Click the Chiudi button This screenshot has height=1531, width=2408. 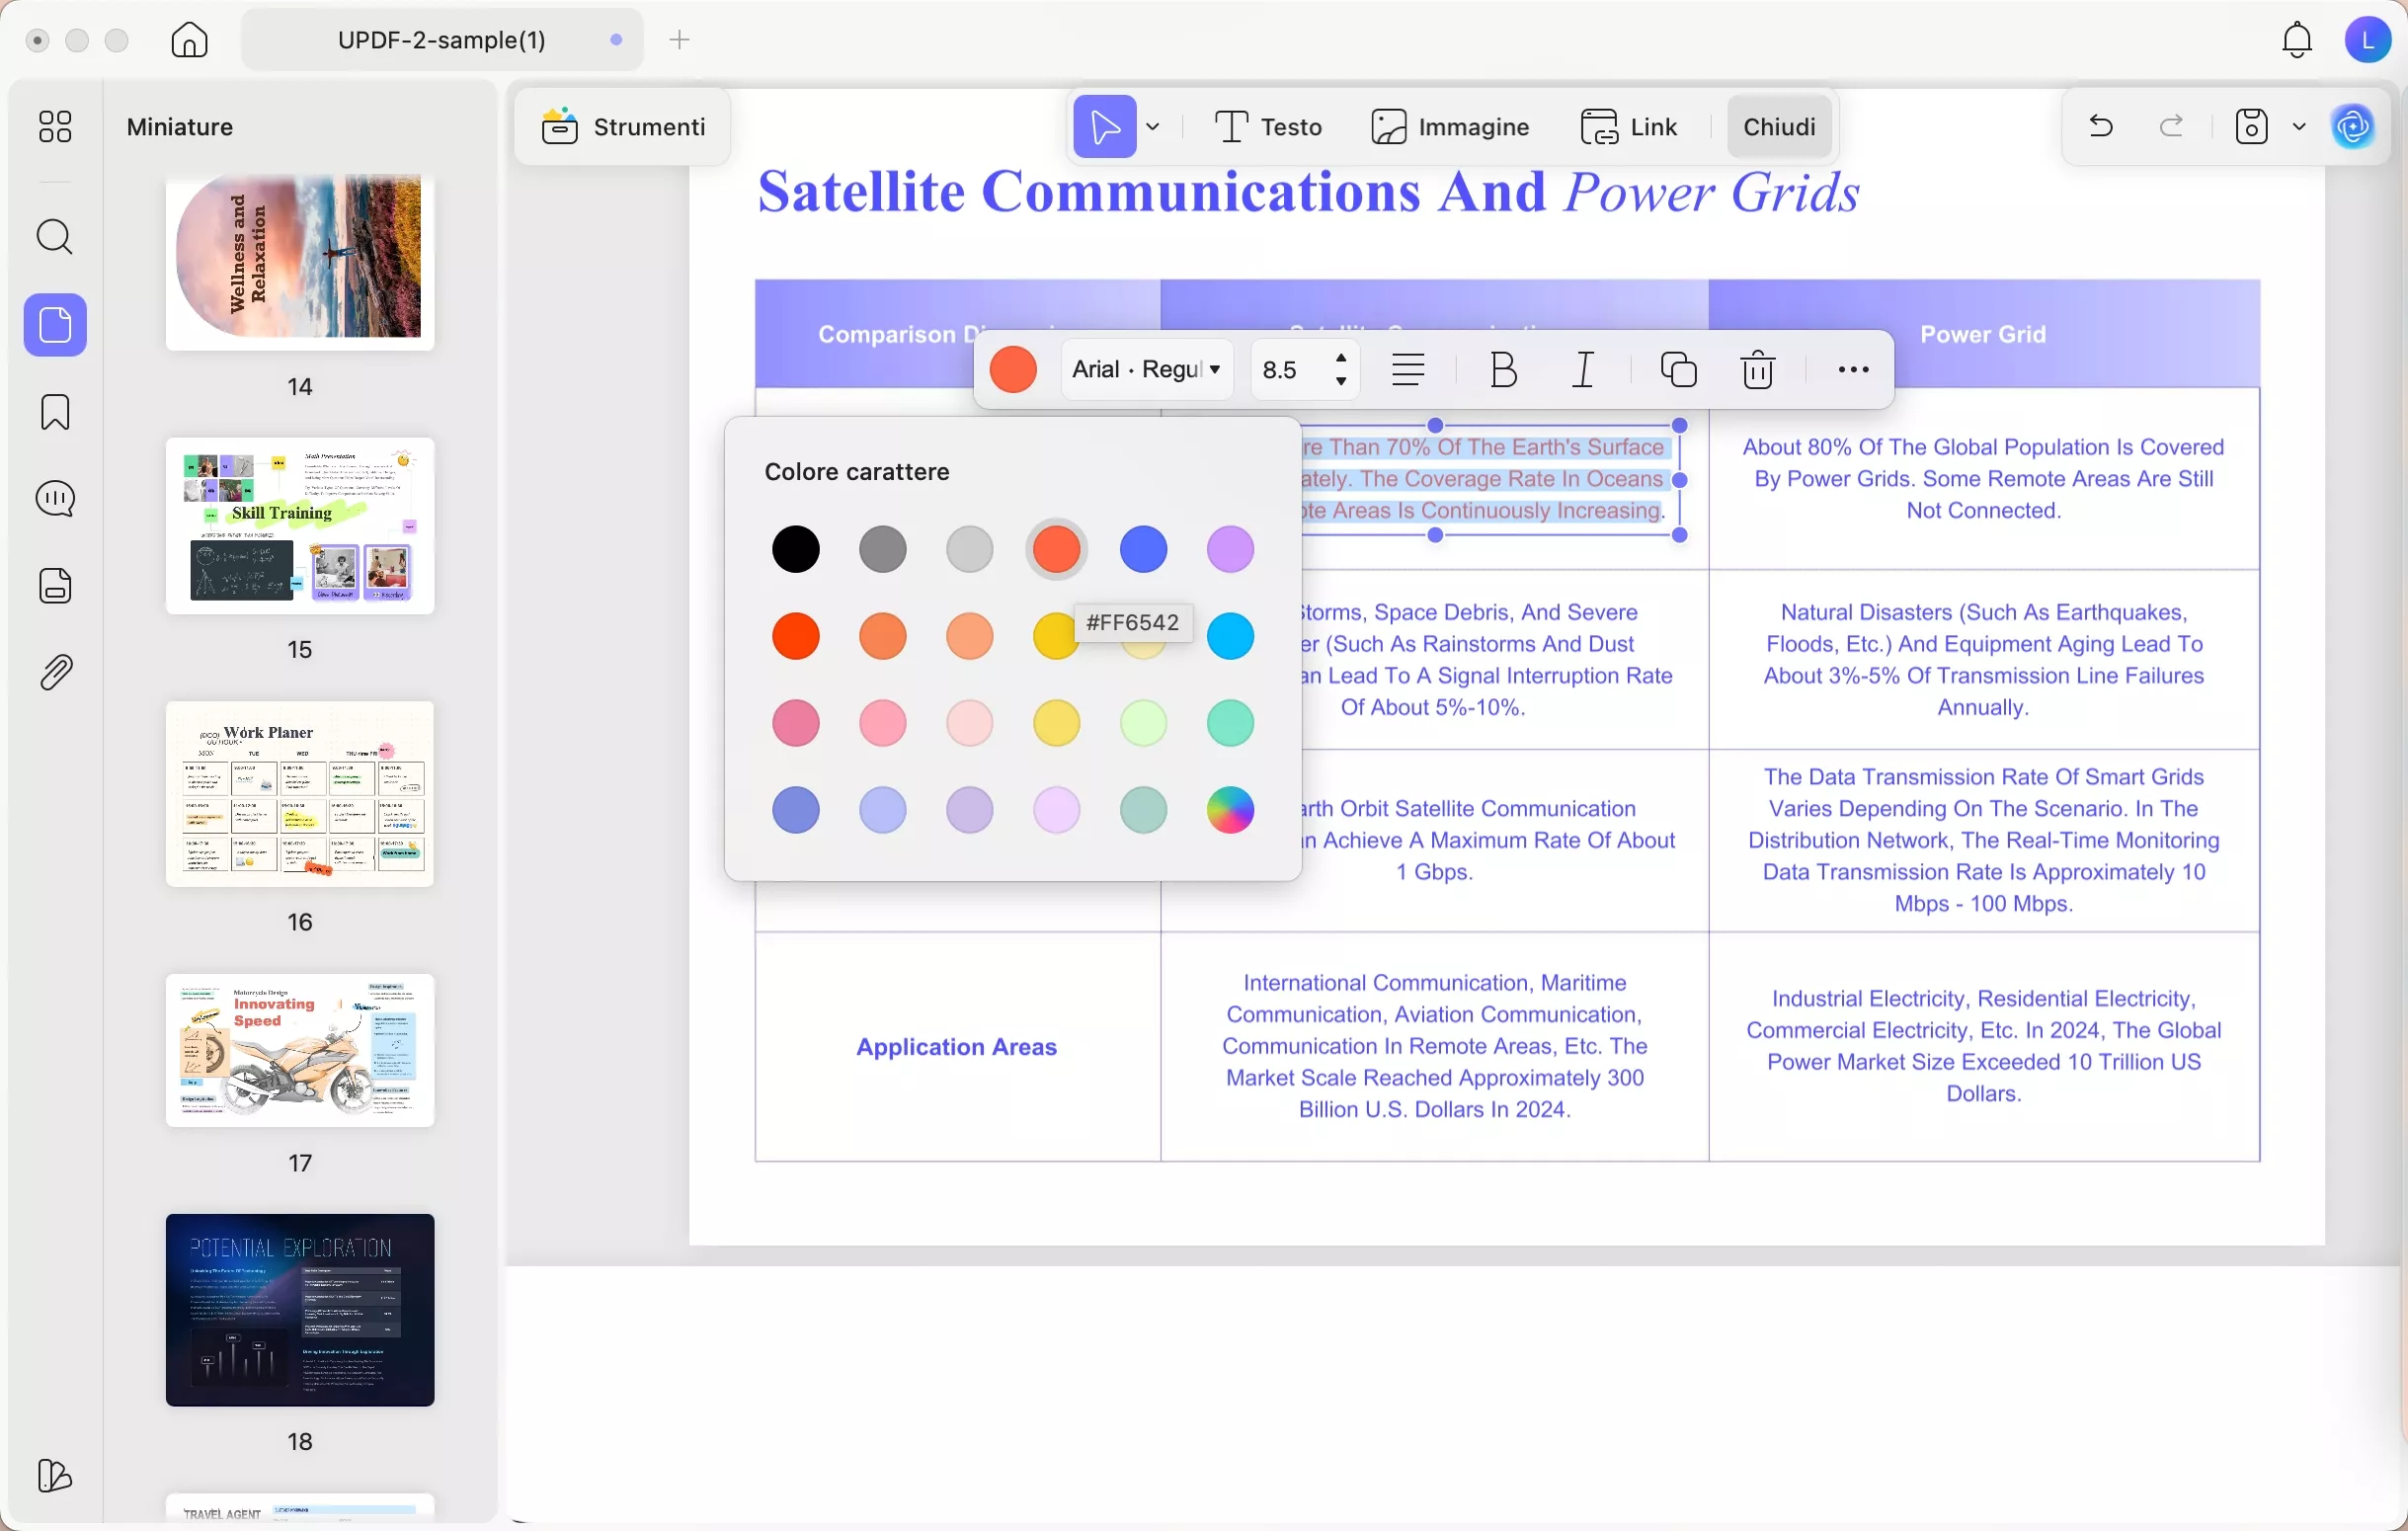click(x=1779, y=126)
